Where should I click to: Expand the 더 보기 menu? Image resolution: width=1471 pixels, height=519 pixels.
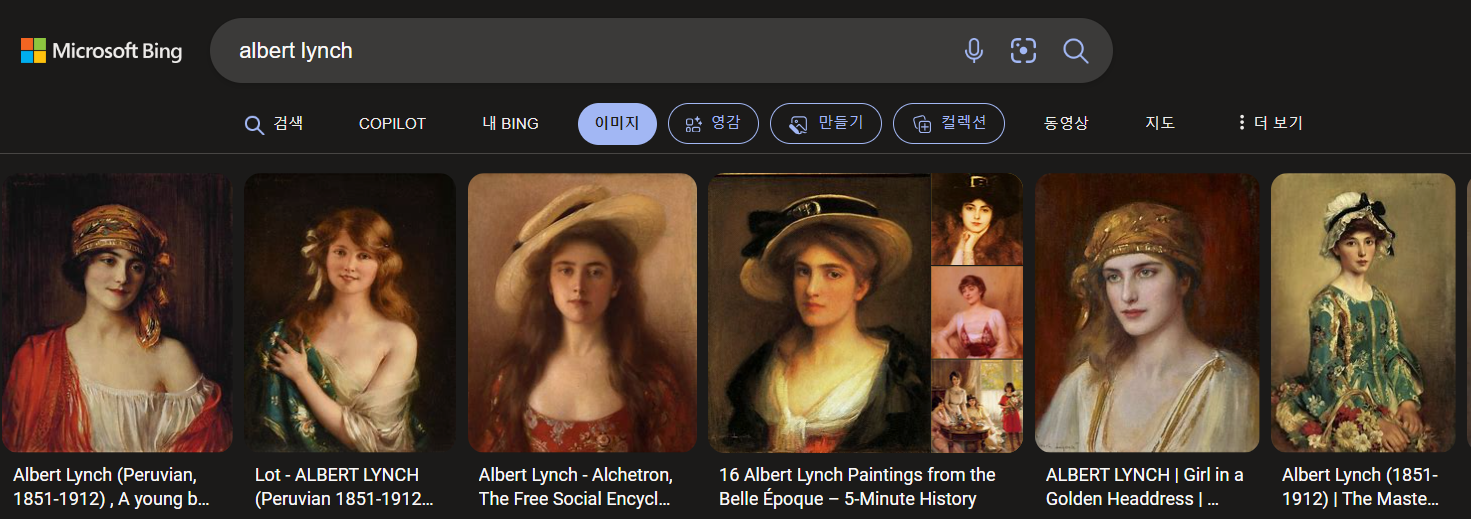pos(1269,124)
